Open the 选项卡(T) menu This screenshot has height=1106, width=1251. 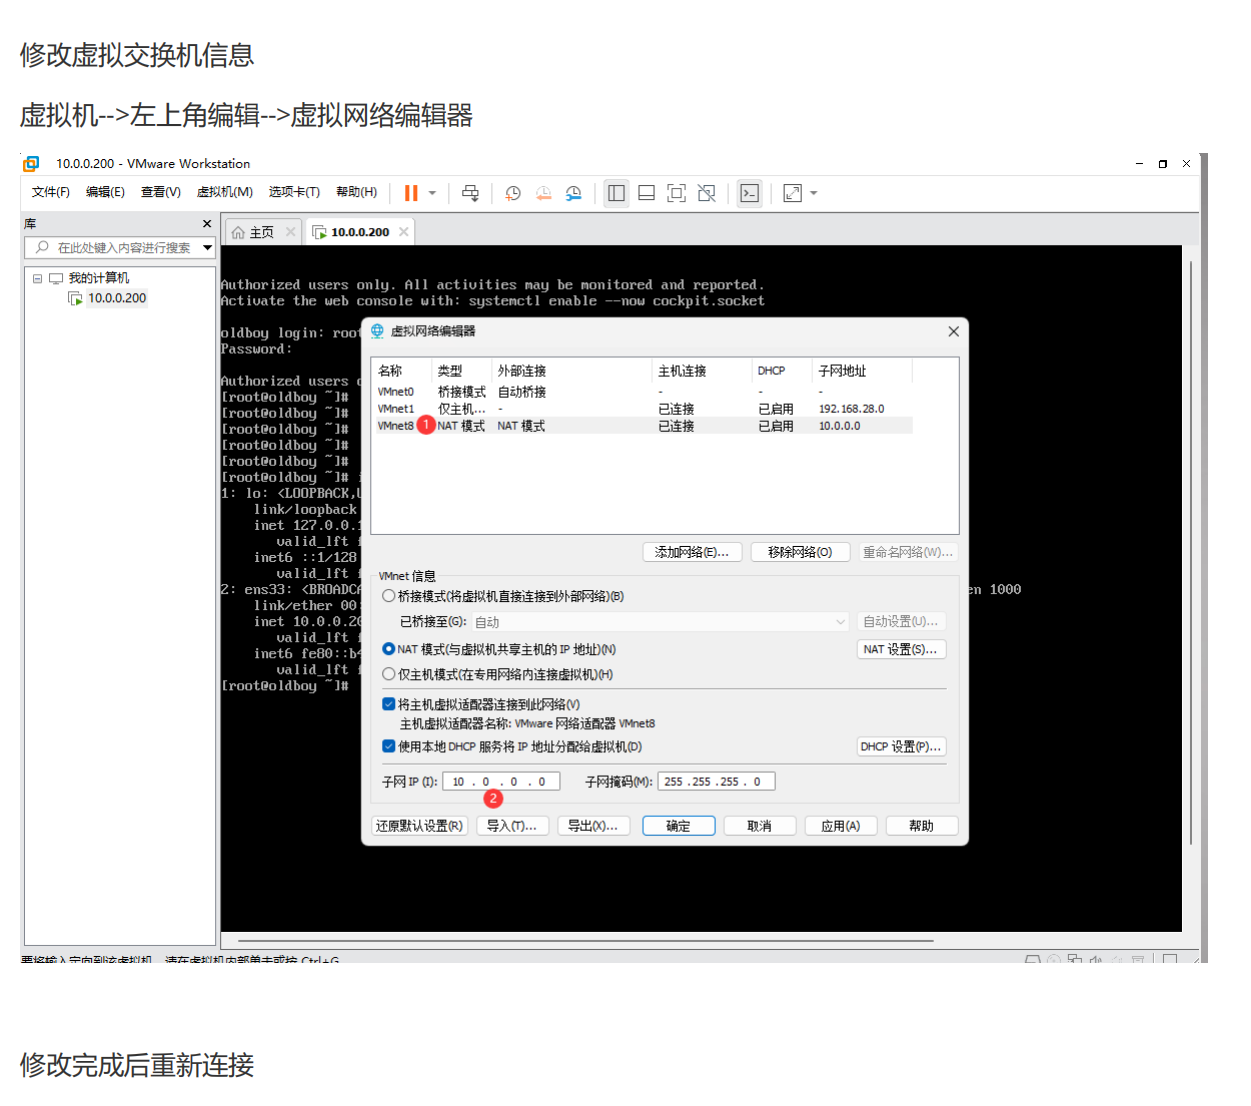(294, 192)
